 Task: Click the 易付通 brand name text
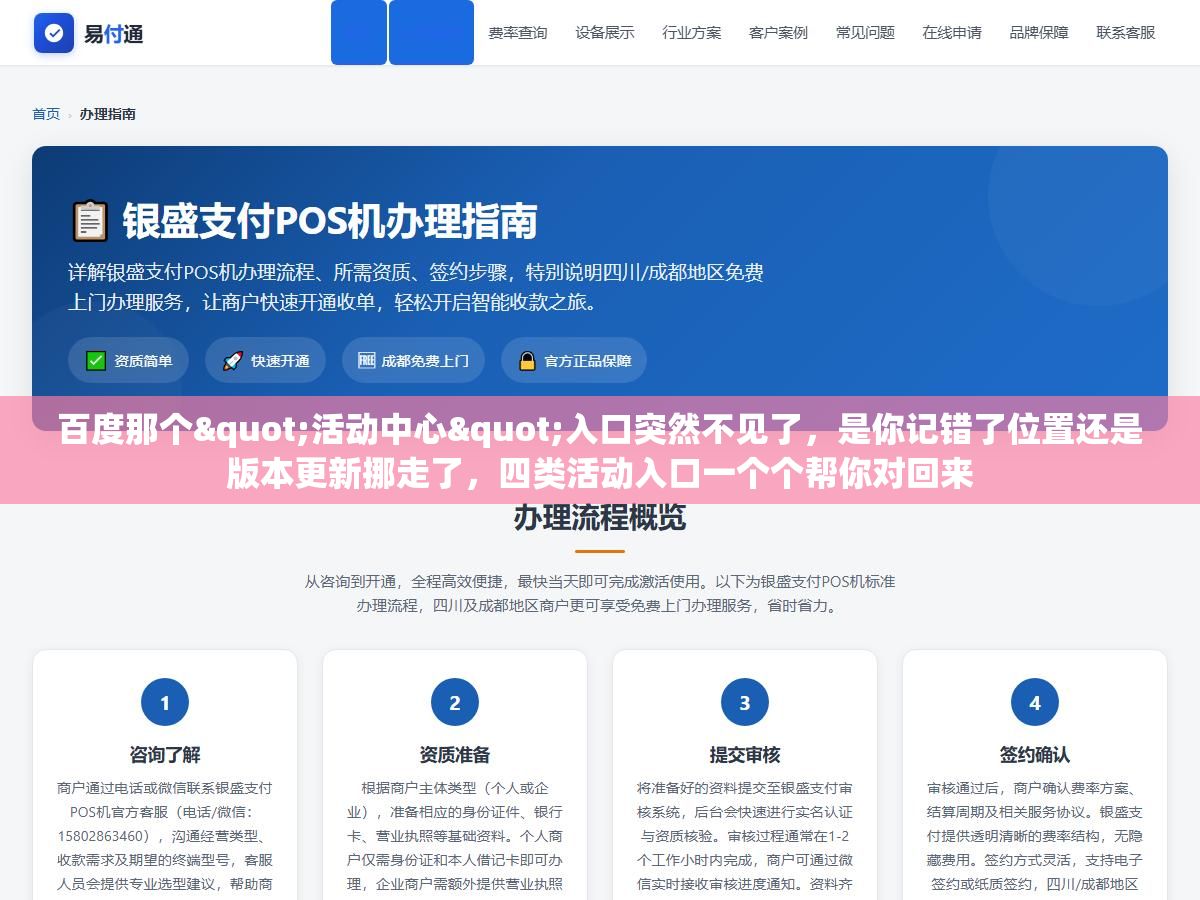(x=113, y=33)
